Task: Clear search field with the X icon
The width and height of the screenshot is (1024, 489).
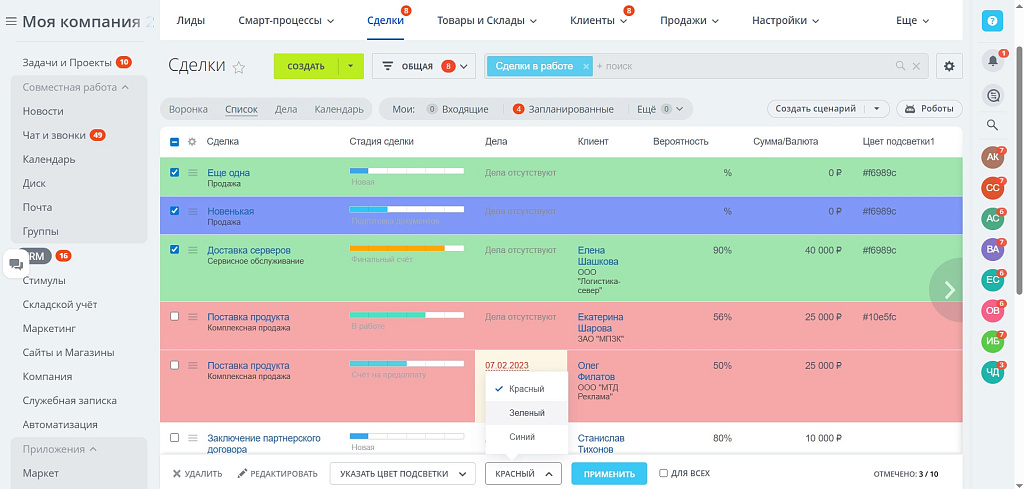Action: pos(915,66)
